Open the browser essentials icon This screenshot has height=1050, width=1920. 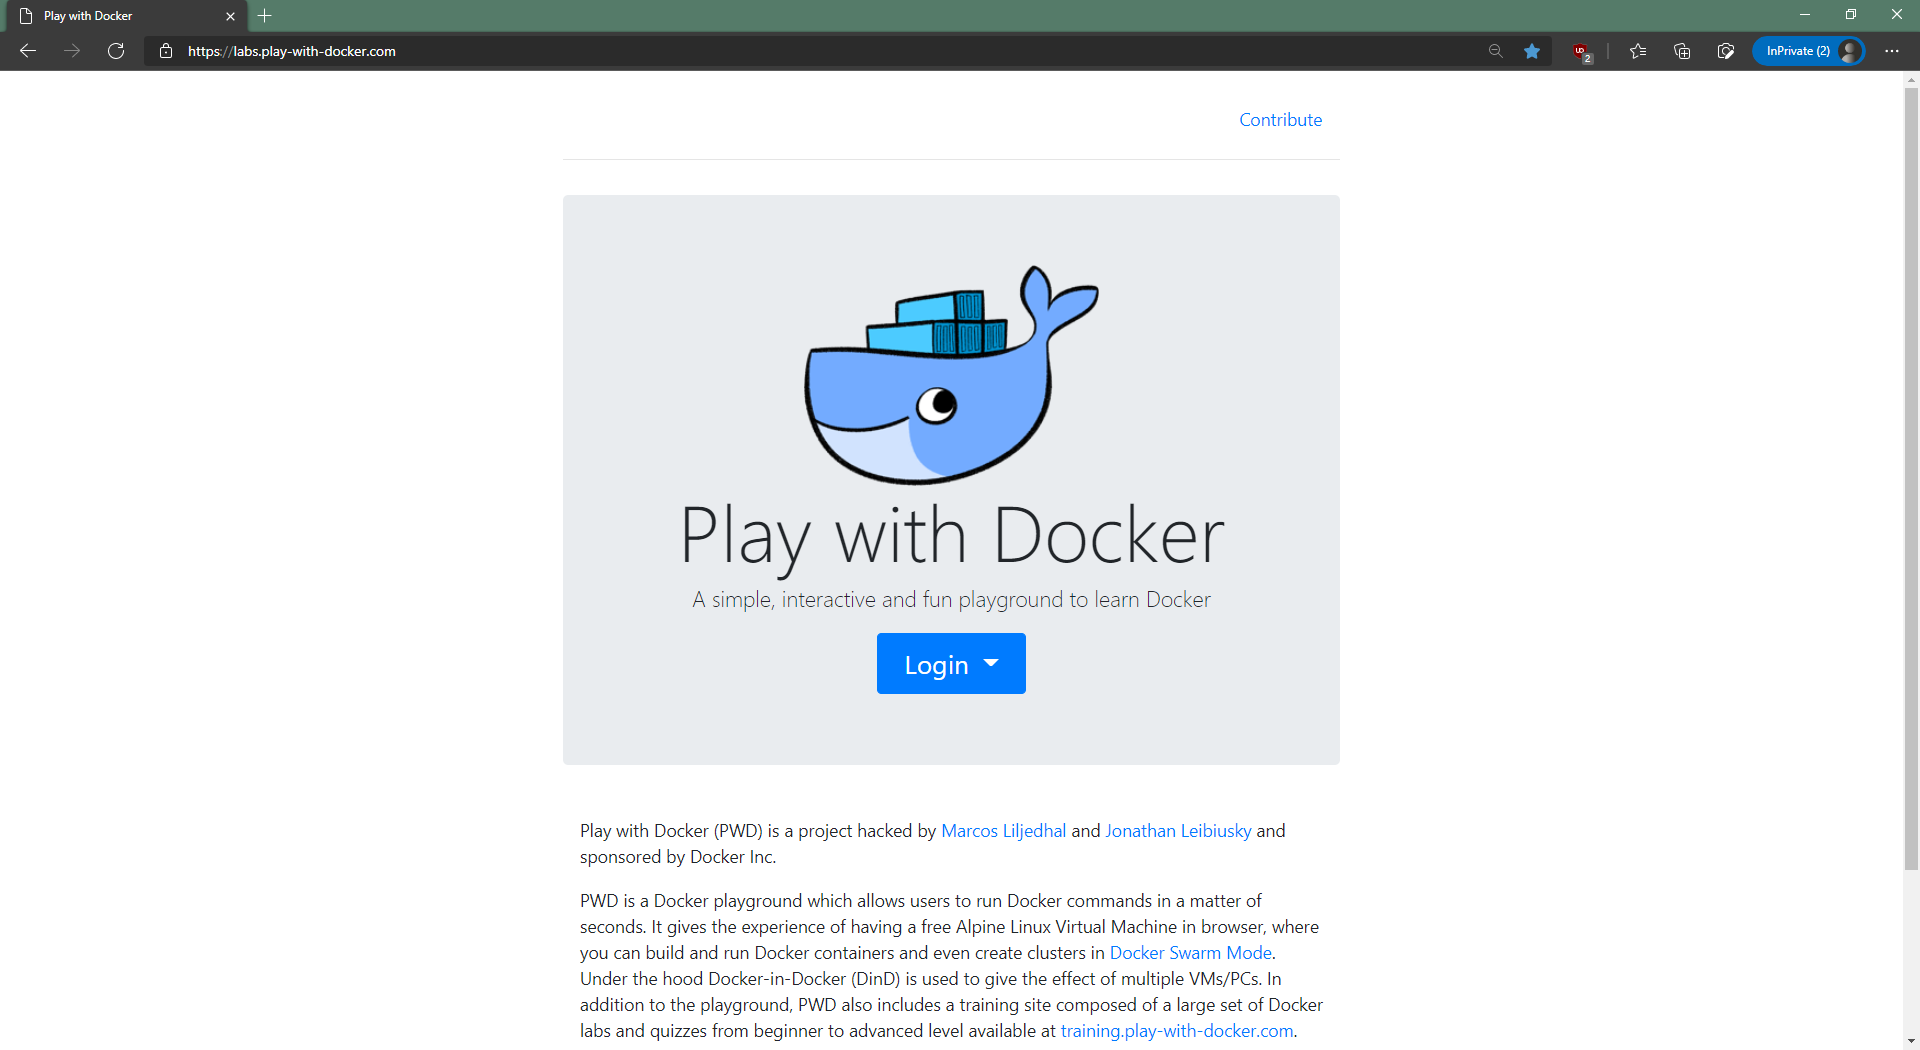tap(1726, 51)
